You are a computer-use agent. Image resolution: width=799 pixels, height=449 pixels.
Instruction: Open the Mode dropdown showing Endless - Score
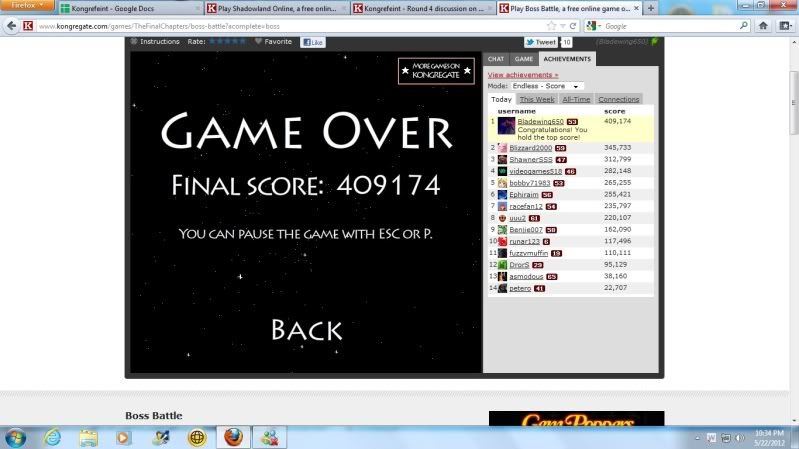[547, 86]
